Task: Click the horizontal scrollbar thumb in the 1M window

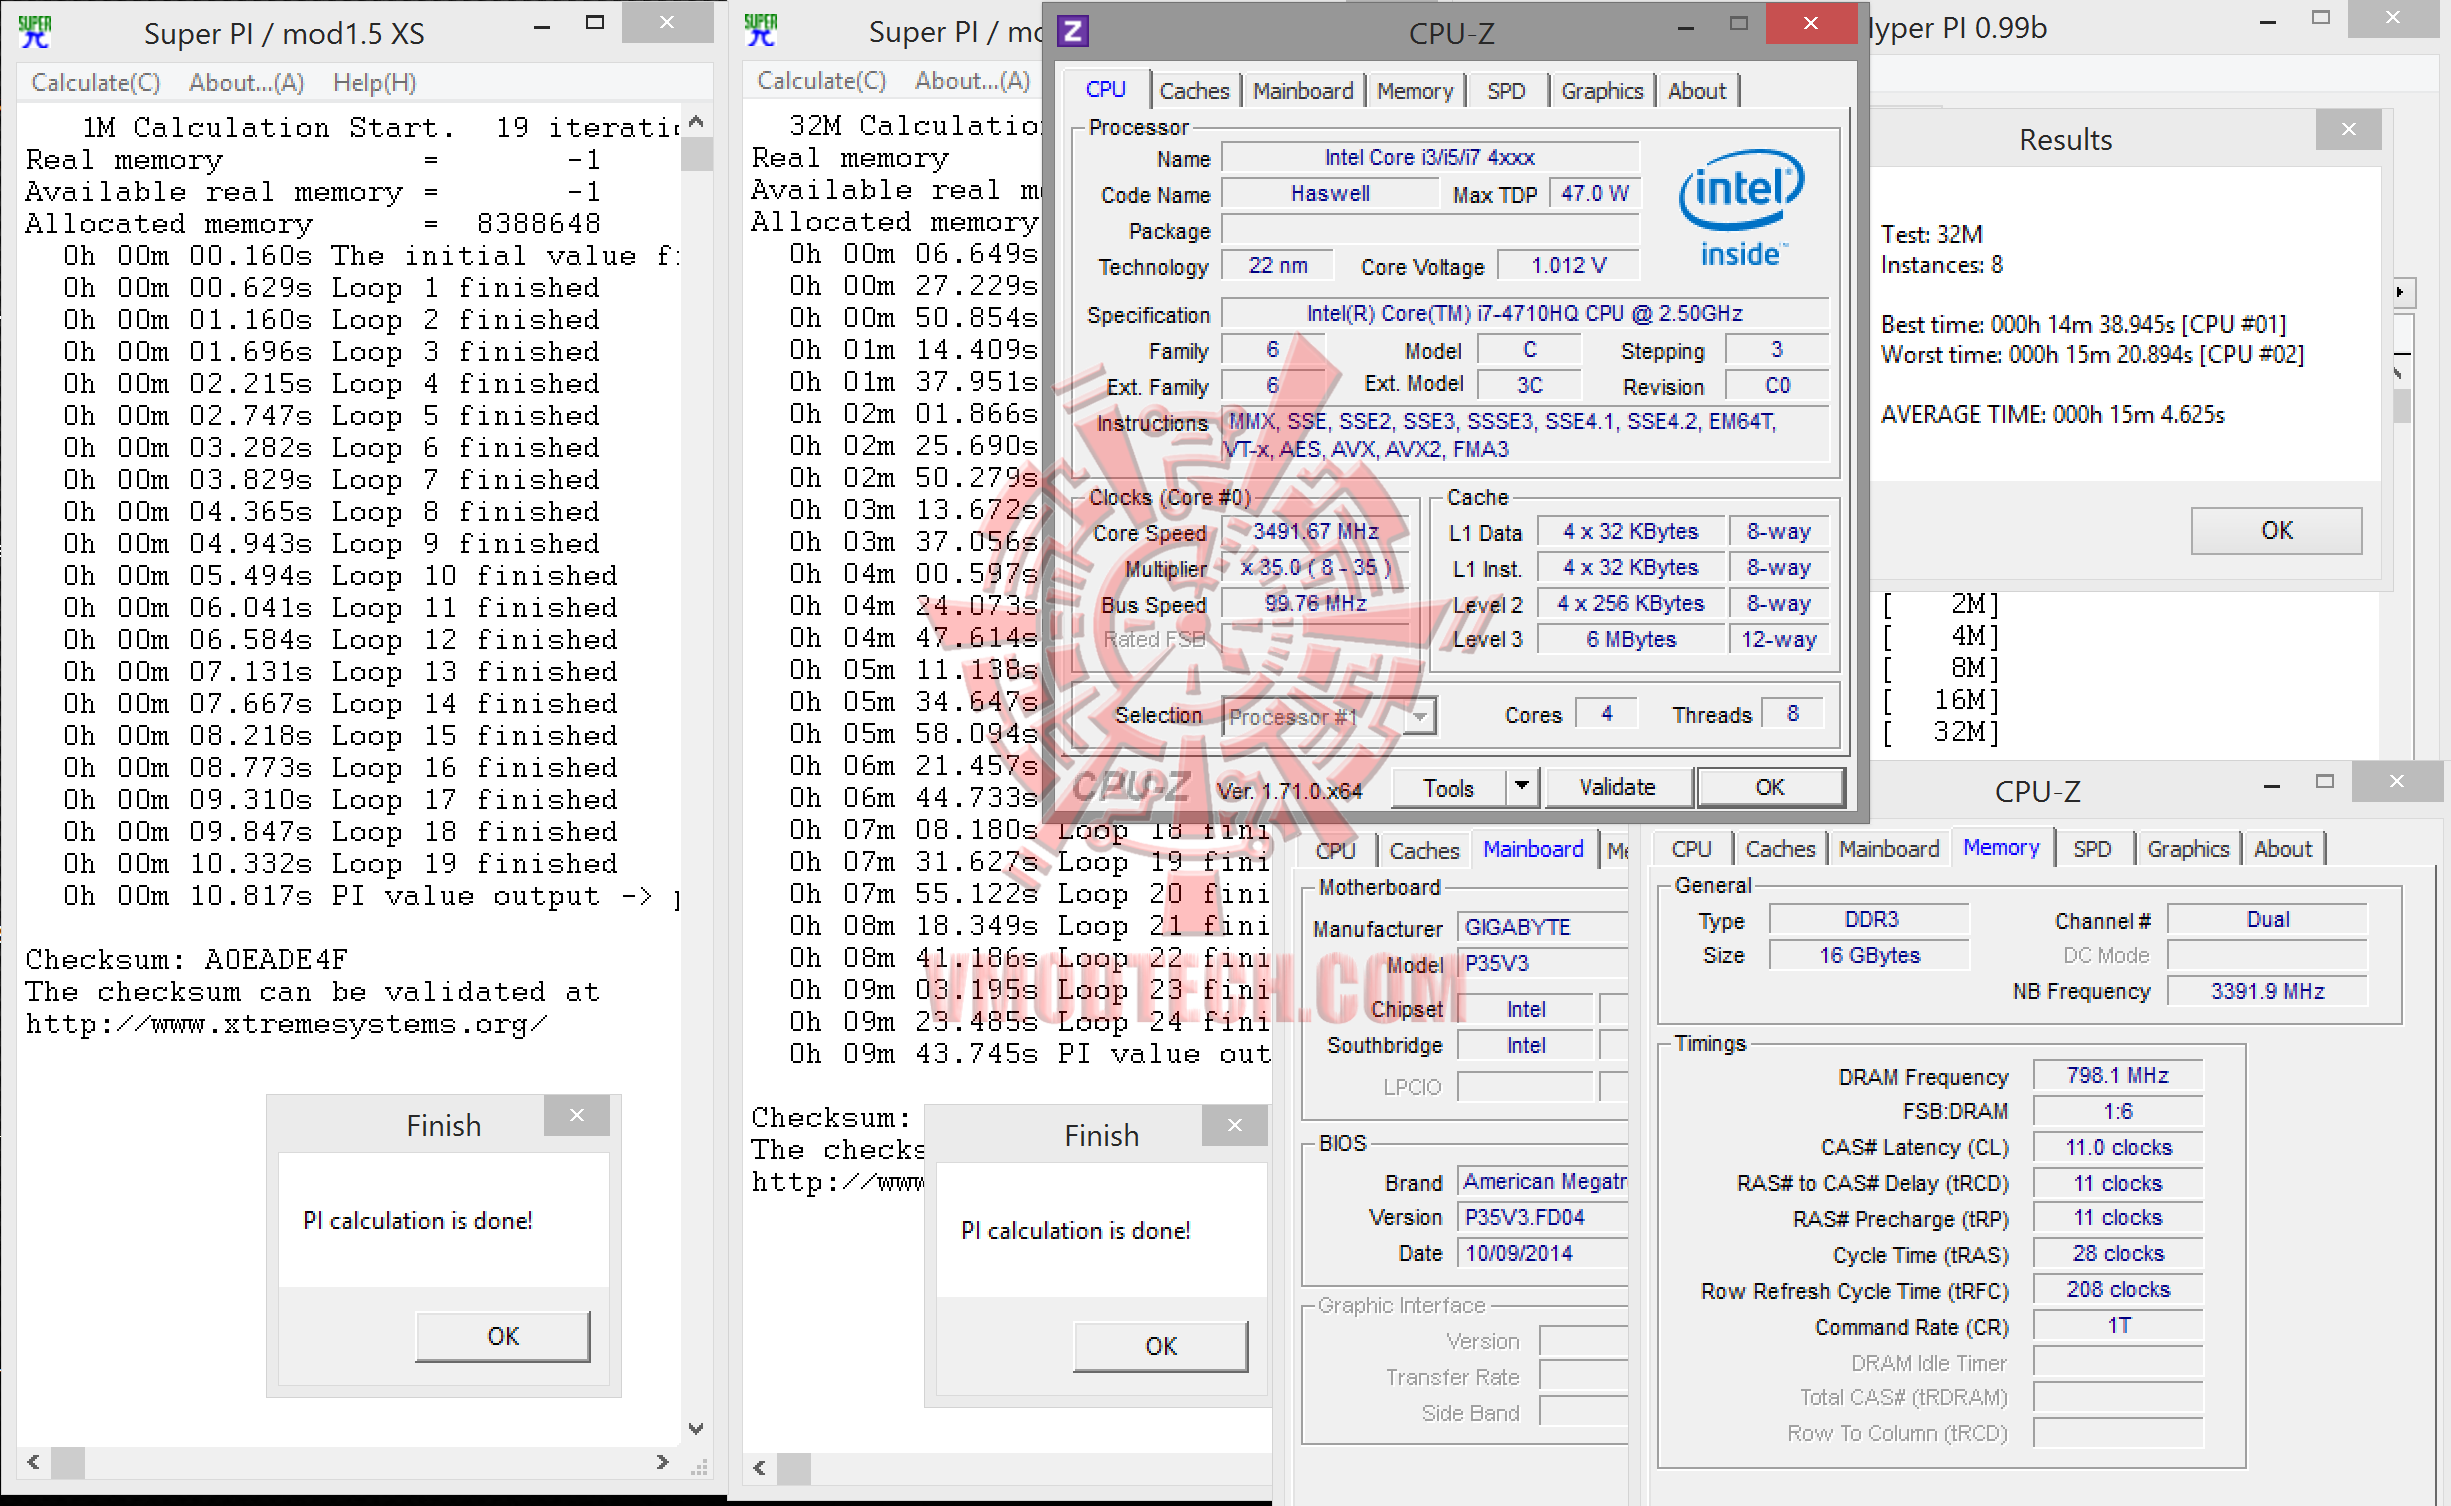Action: [x=68, y=1462]
